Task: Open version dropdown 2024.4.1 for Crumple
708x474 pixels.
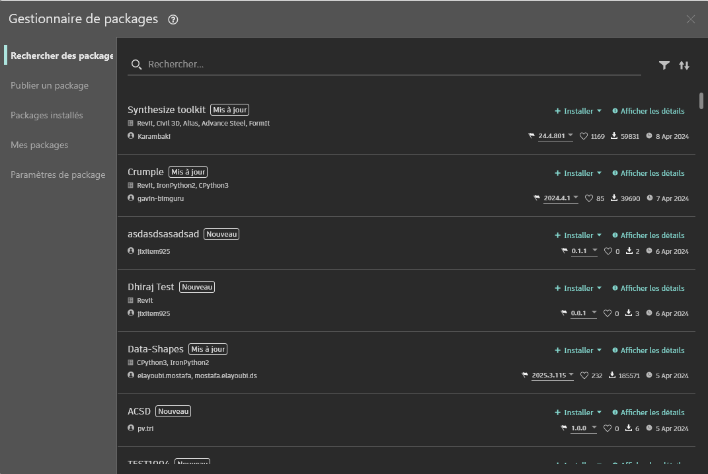Action: (560, 198)
